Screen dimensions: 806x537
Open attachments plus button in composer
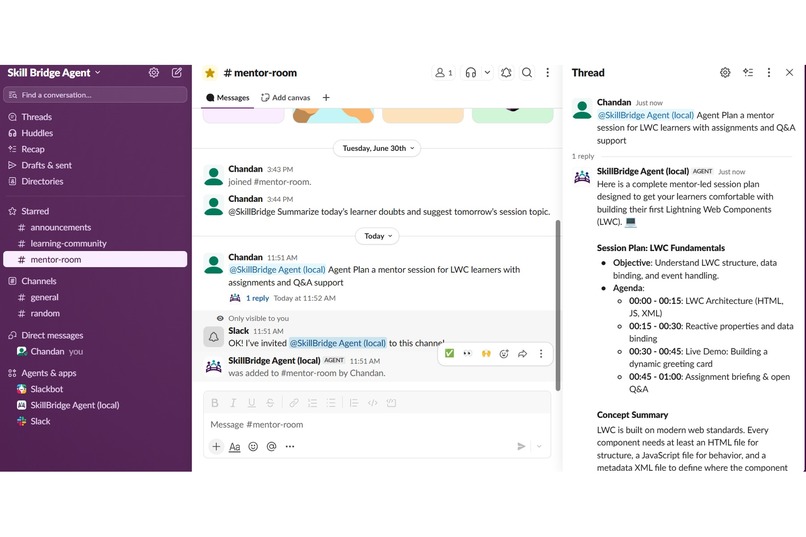click(216, 447)
